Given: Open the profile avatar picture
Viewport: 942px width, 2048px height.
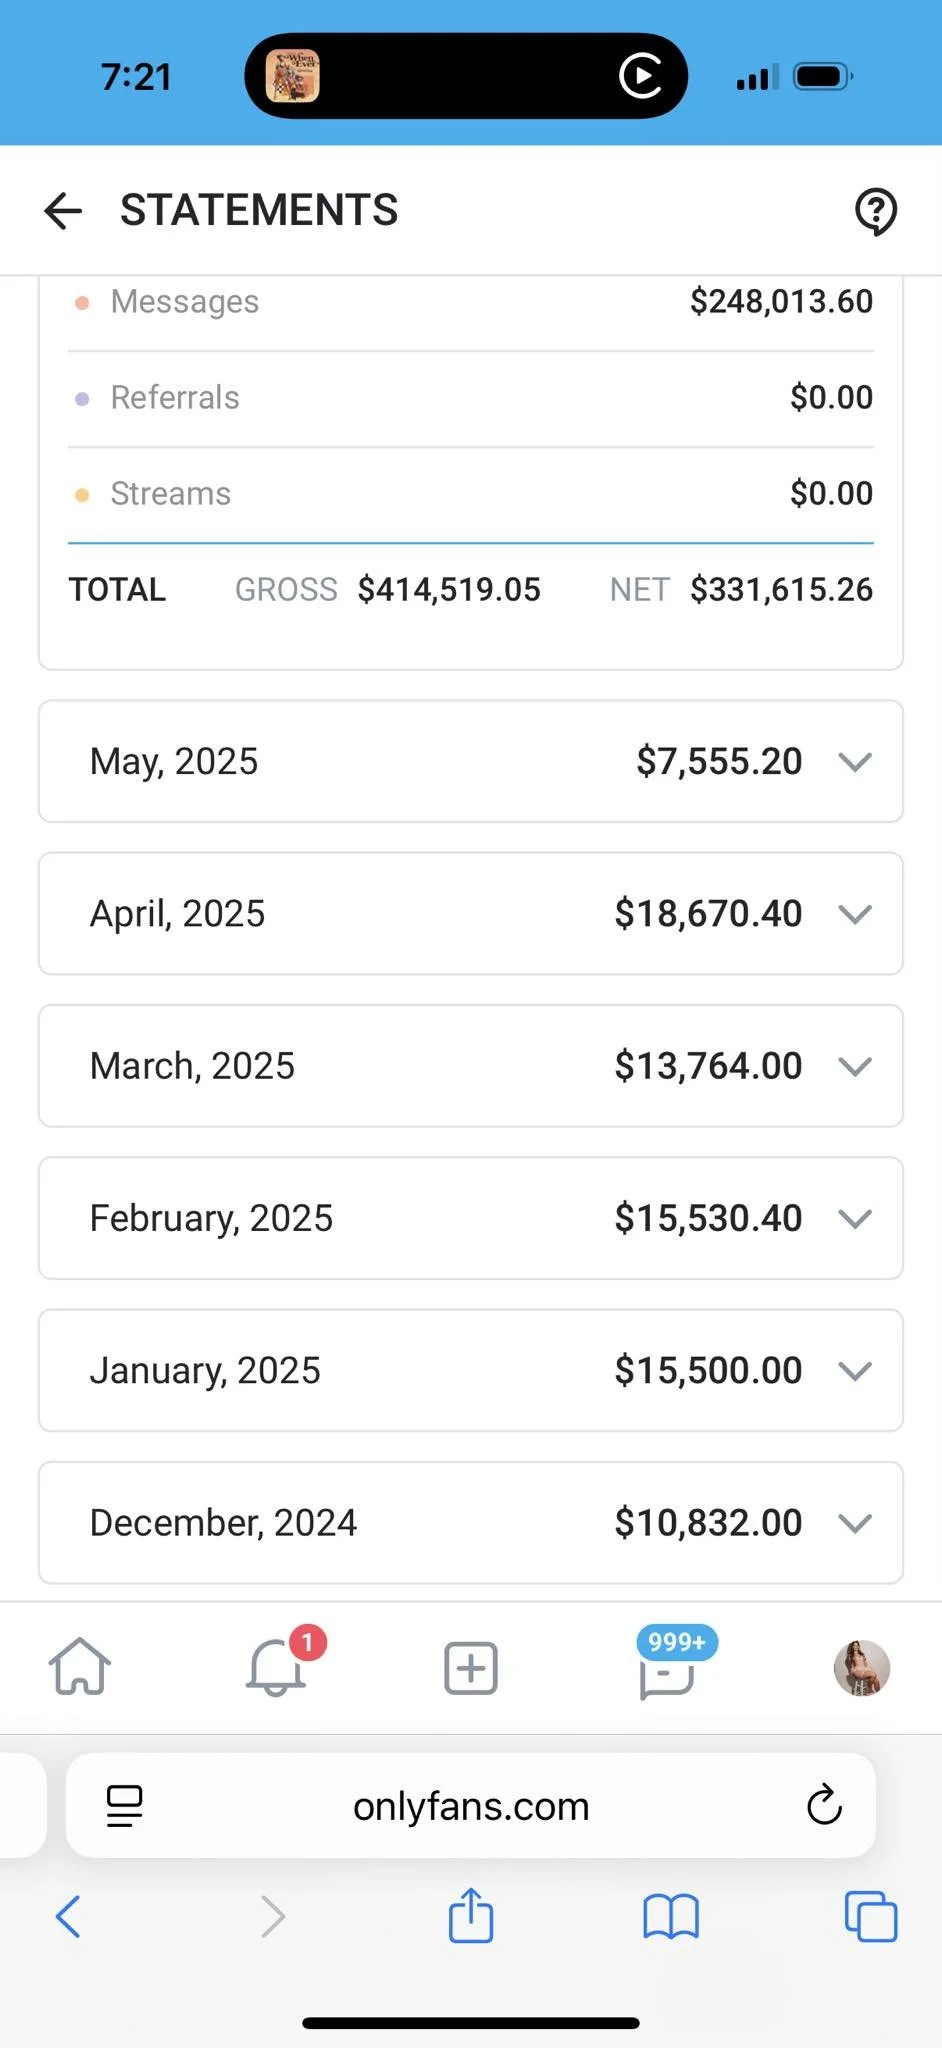Looking at the screenshot, I should point(861,1668).
